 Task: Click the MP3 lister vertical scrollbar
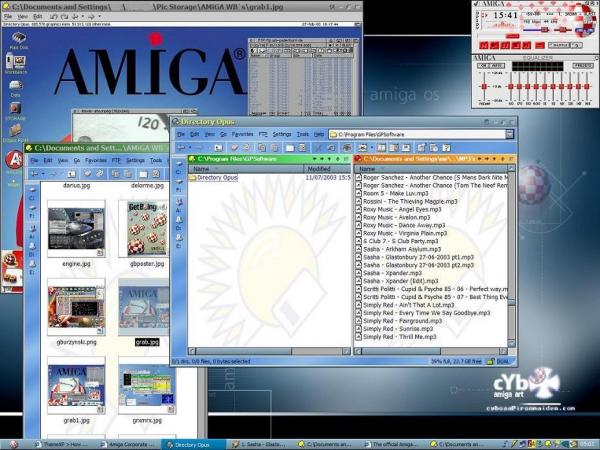click(x=511, y=256)
